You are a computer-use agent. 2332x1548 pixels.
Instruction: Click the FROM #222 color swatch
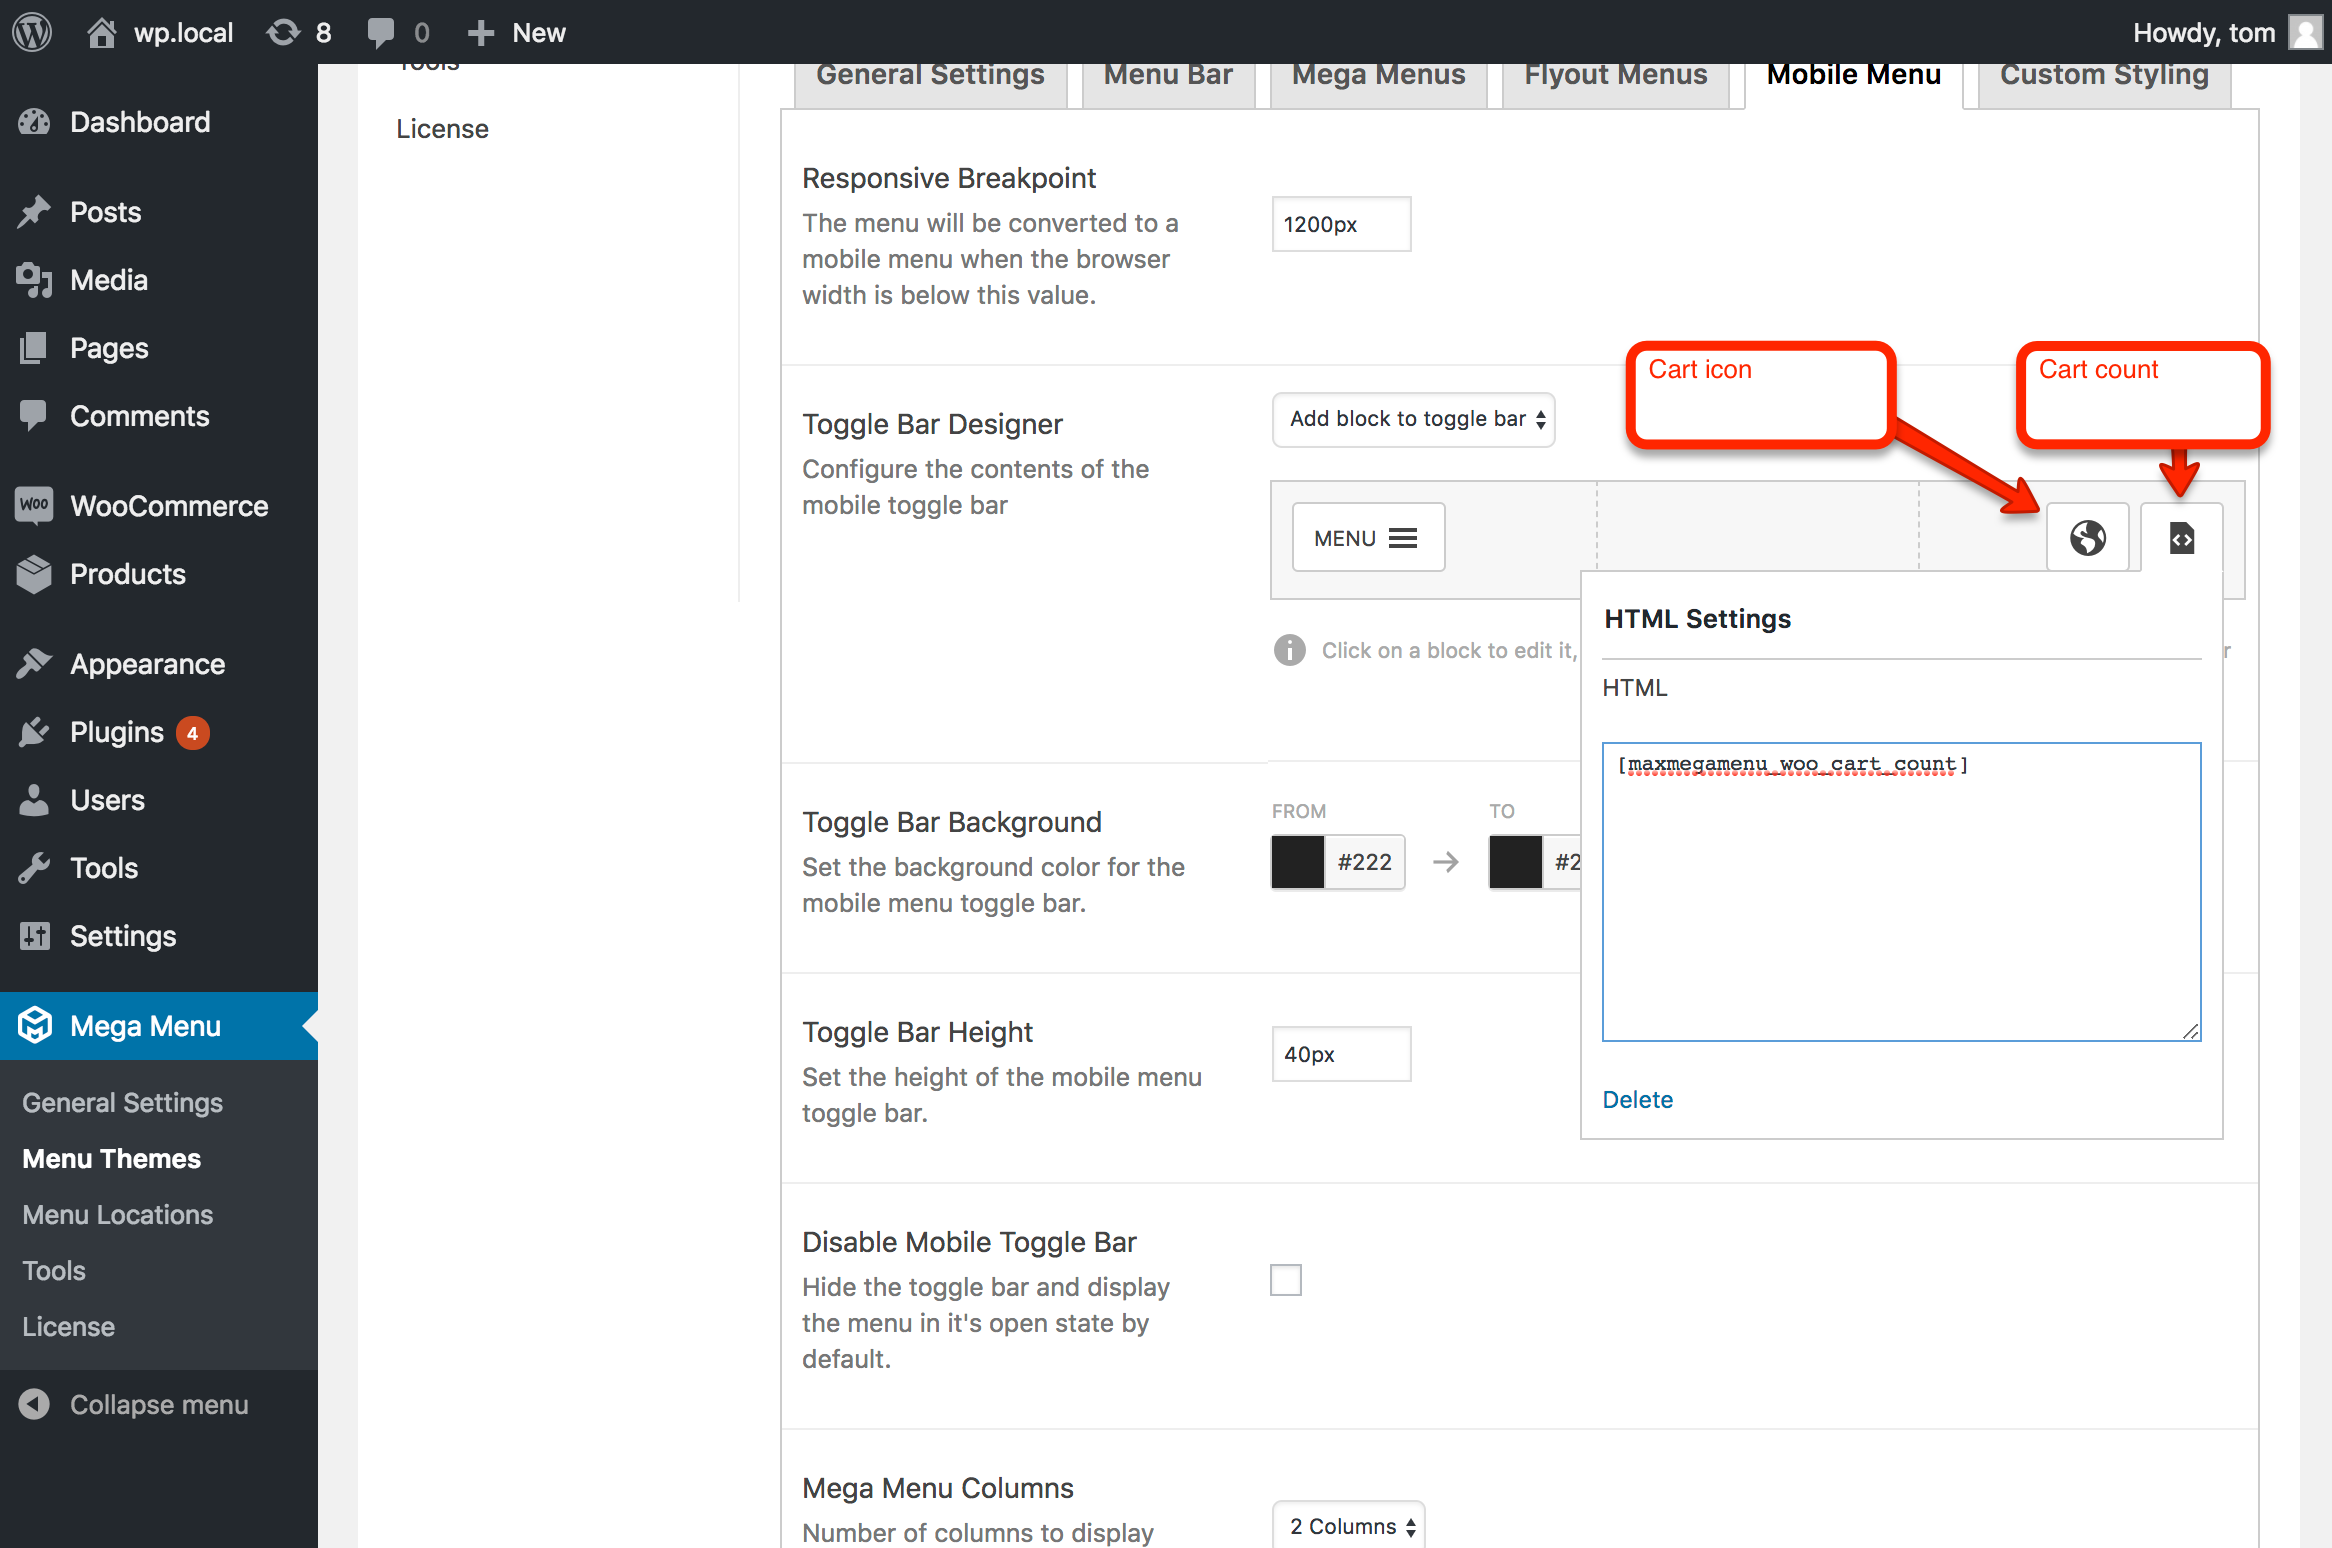[1298, 862]
